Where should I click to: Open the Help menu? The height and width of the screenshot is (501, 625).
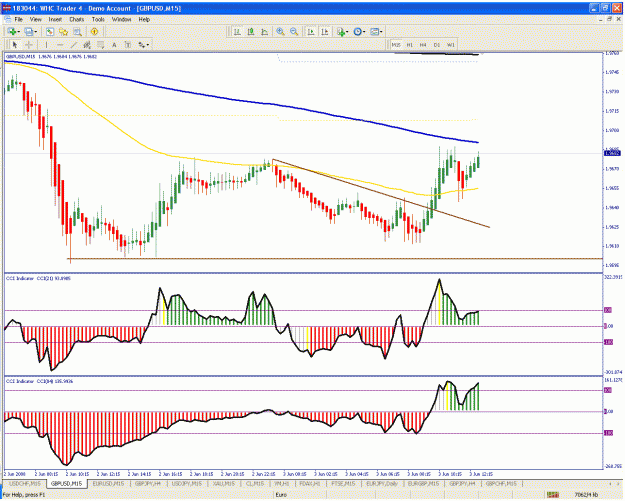point(144,19)
